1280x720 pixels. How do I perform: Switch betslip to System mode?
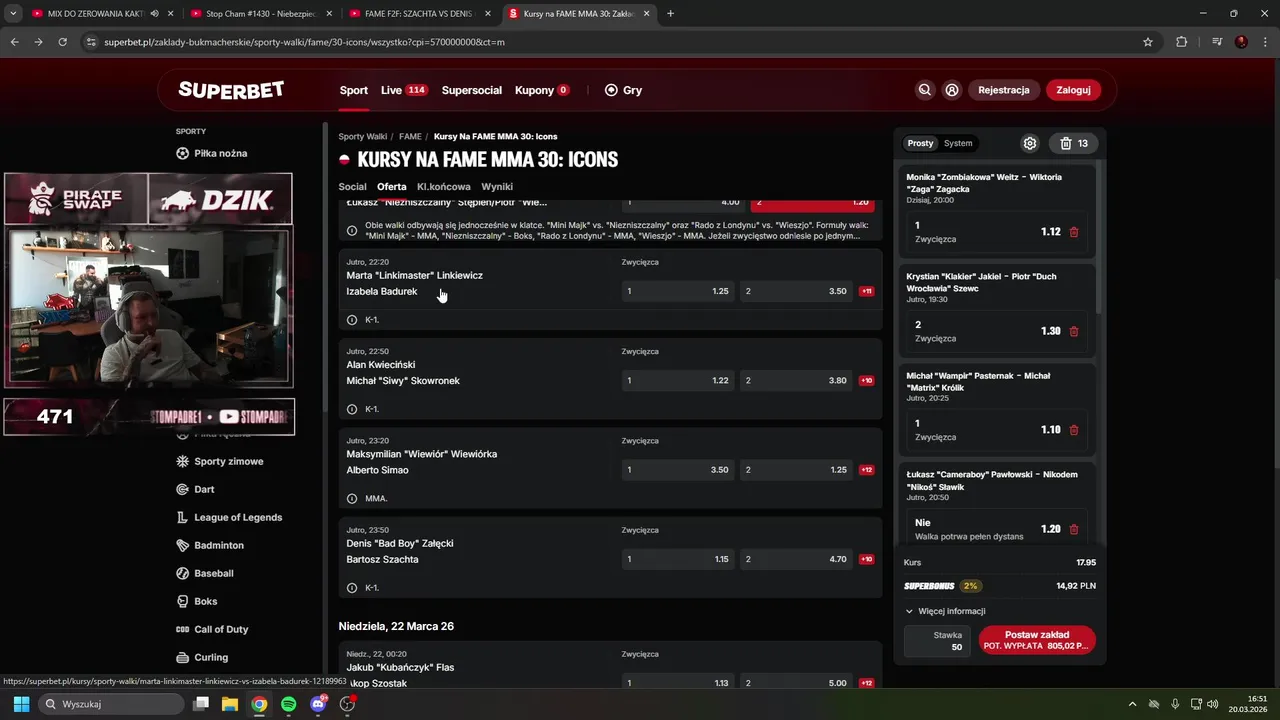(x=958, y=143)
